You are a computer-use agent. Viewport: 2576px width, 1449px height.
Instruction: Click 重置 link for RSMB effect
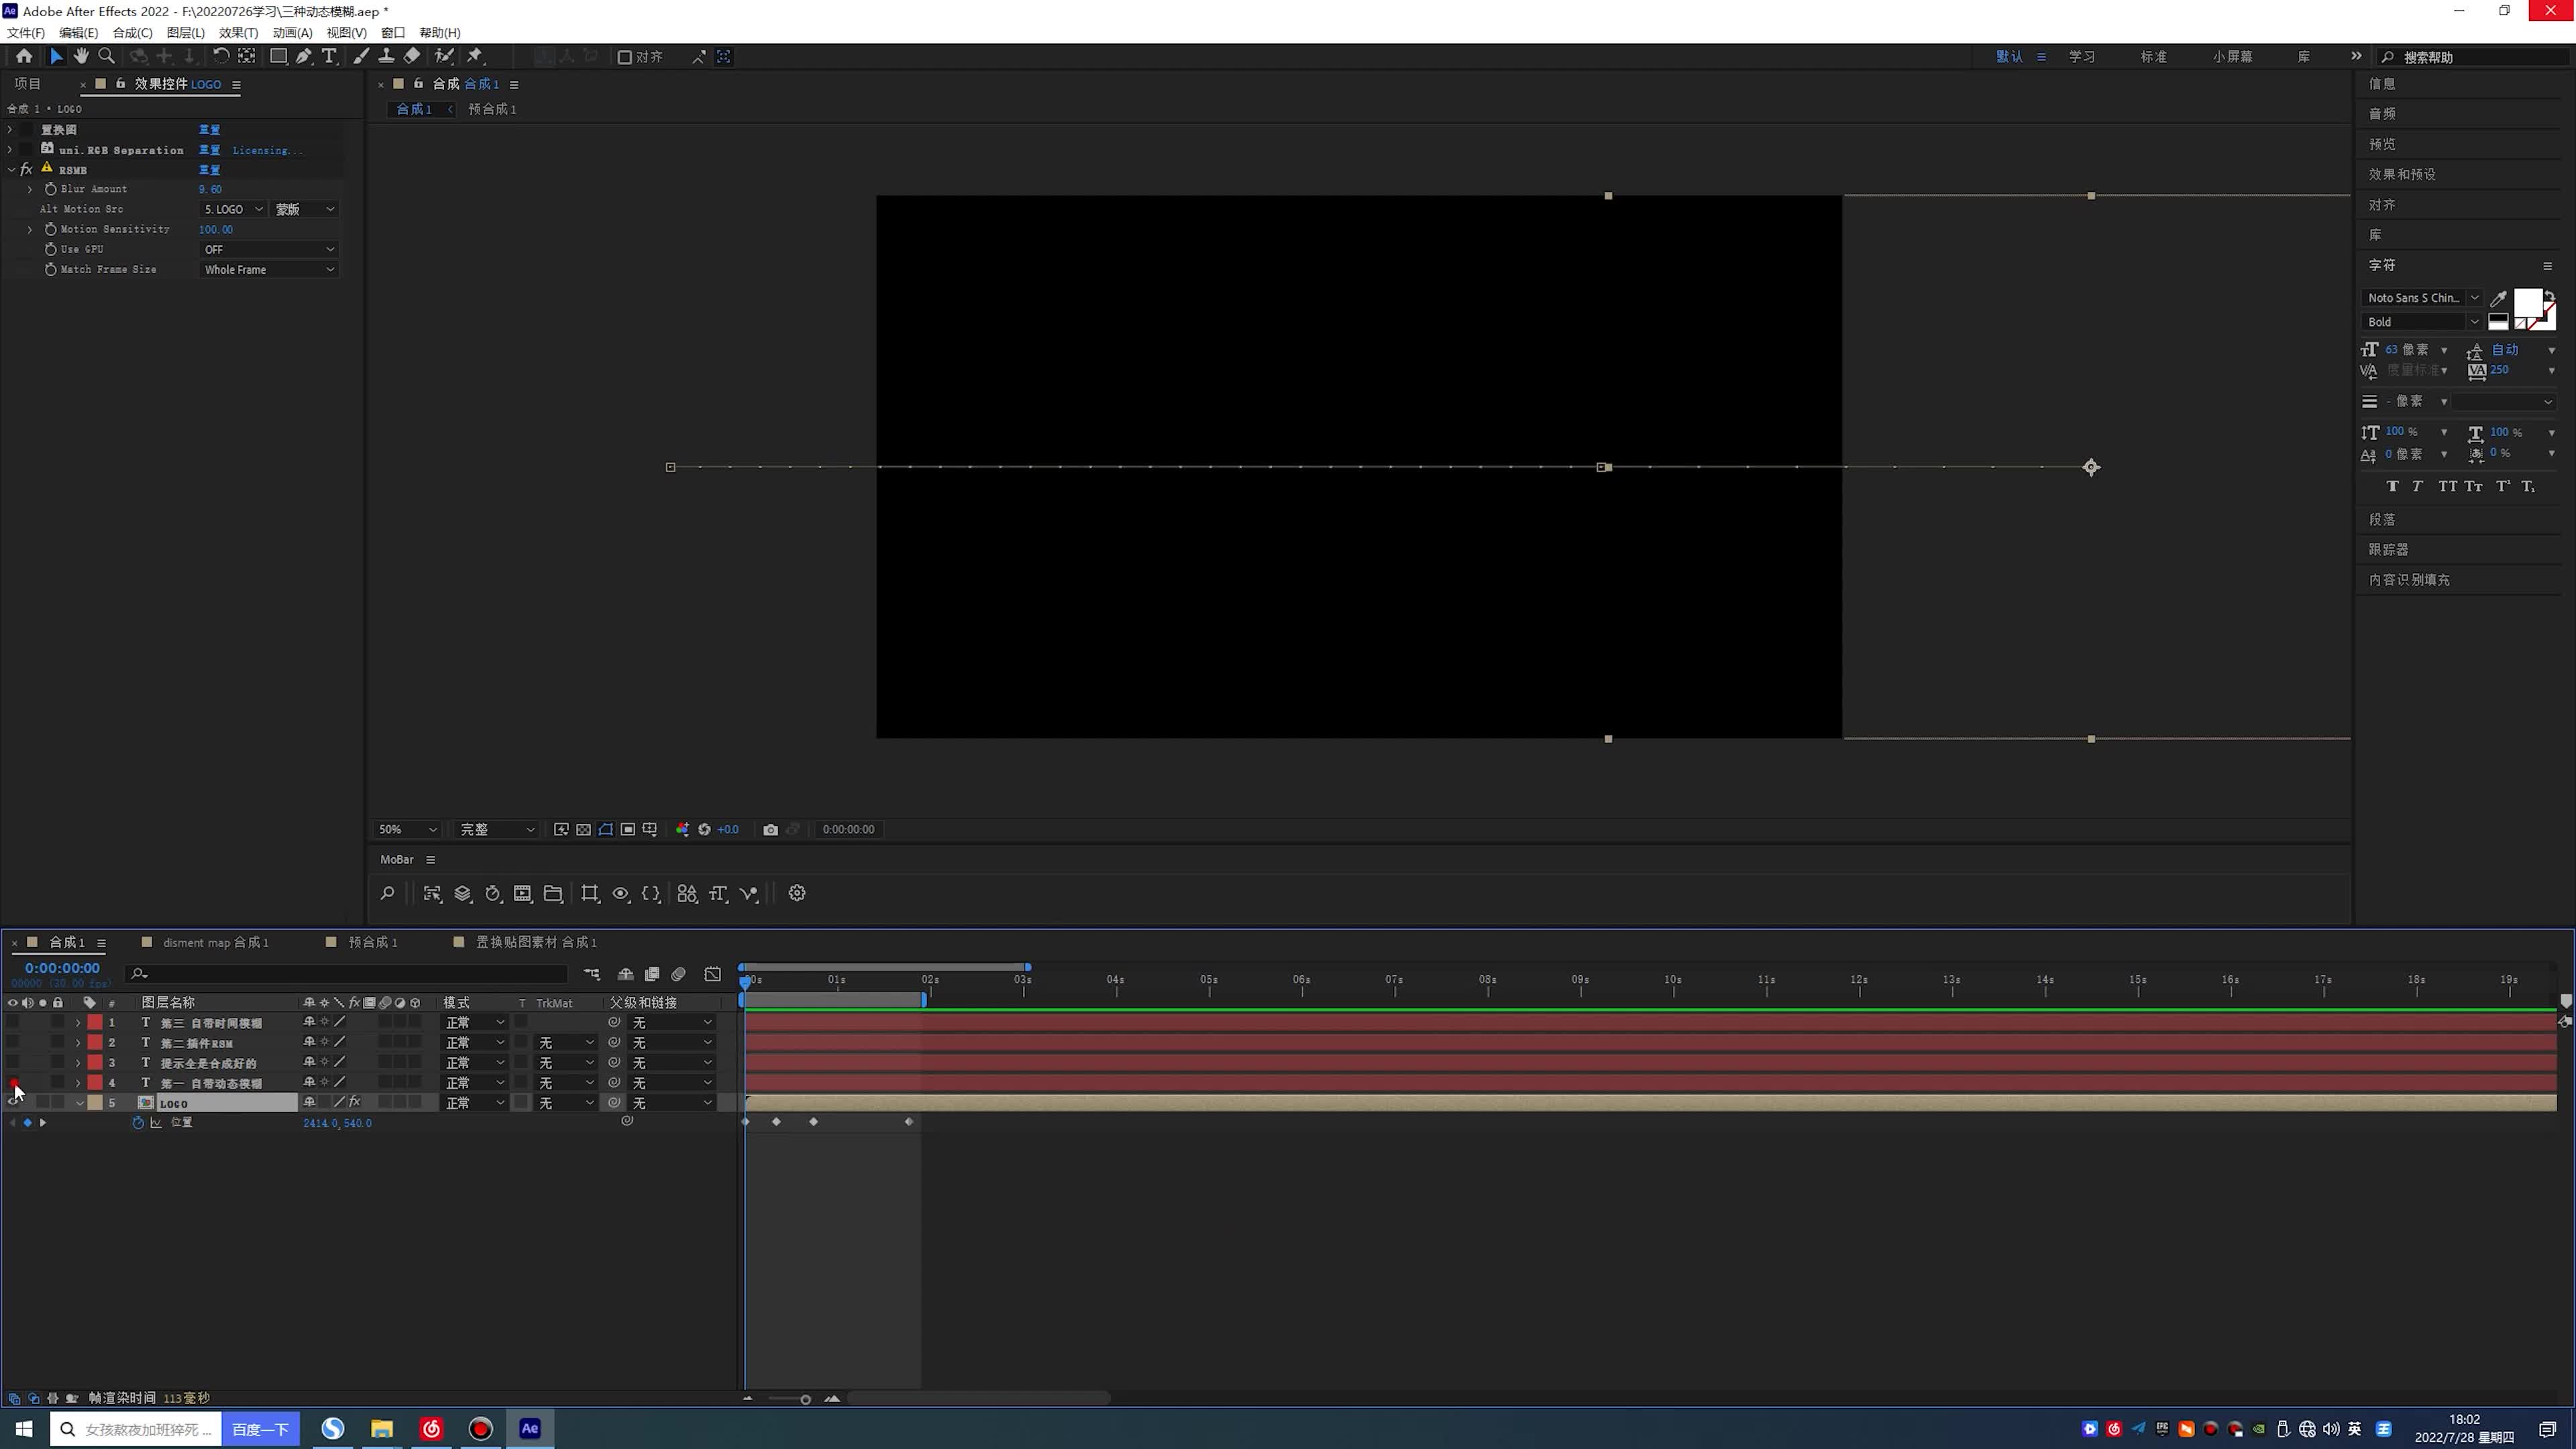click(209, 170)
